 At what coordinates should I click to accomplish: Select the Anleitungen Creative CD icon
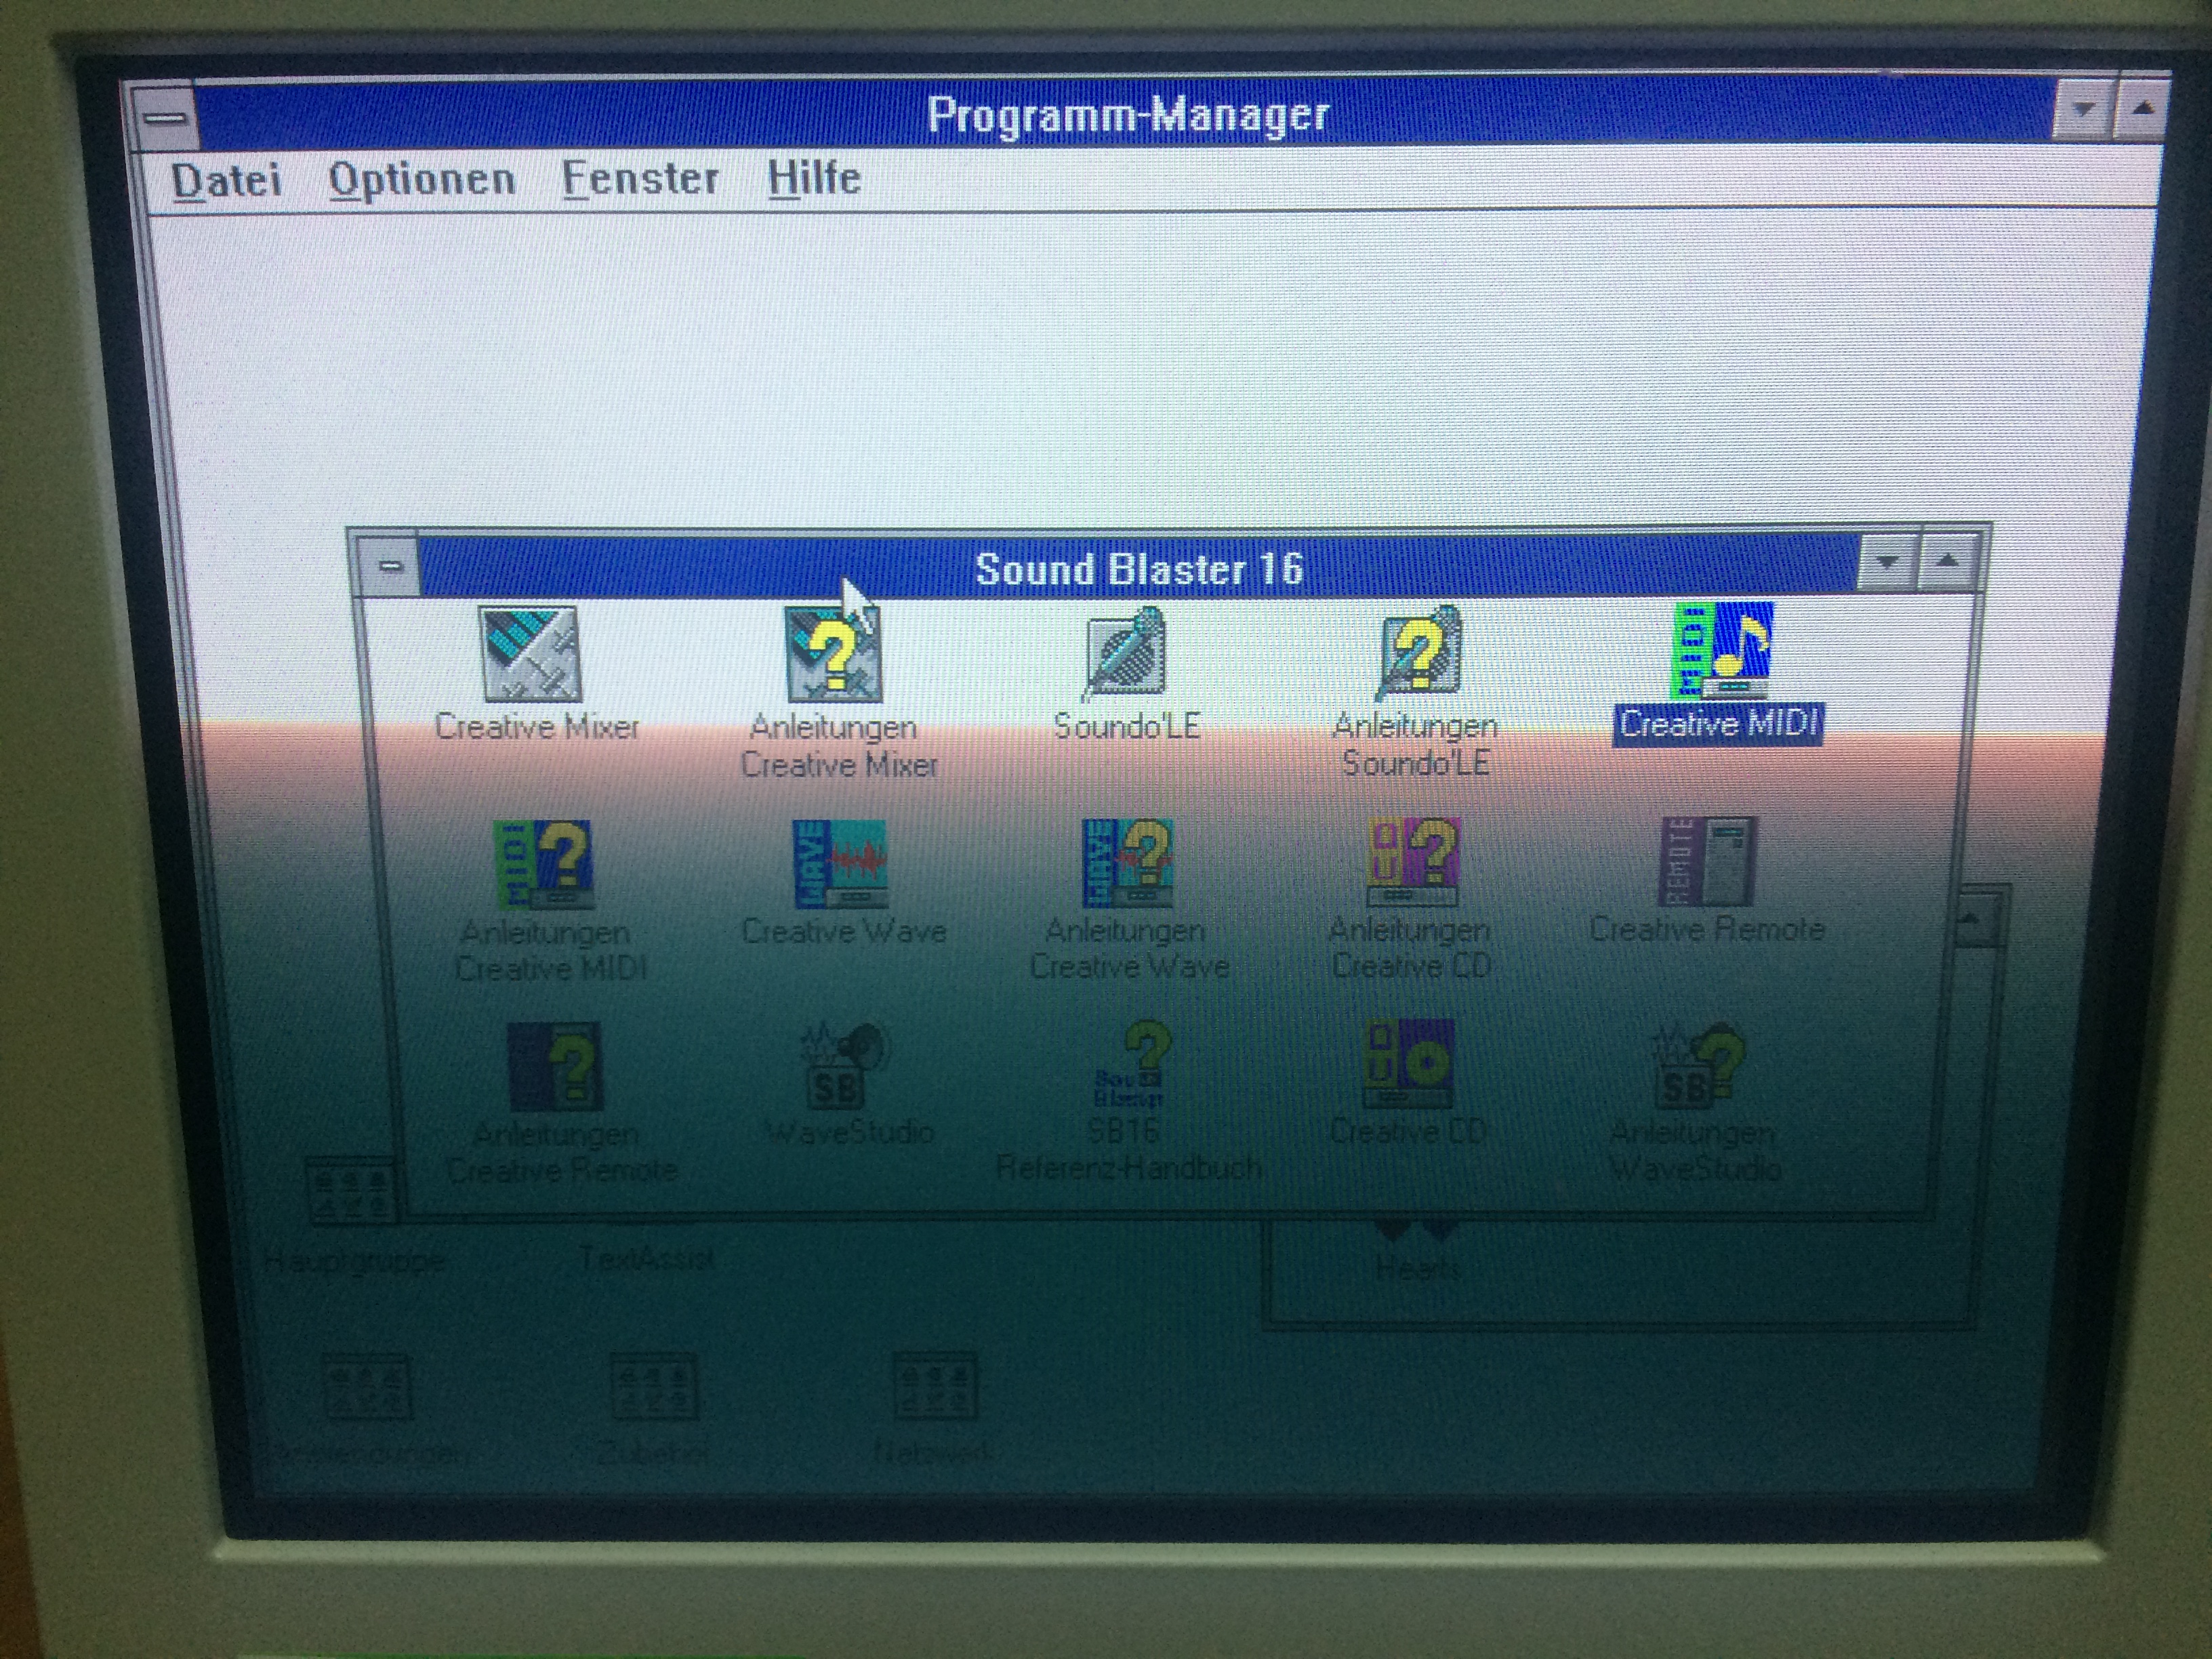tap(1413, 863)
